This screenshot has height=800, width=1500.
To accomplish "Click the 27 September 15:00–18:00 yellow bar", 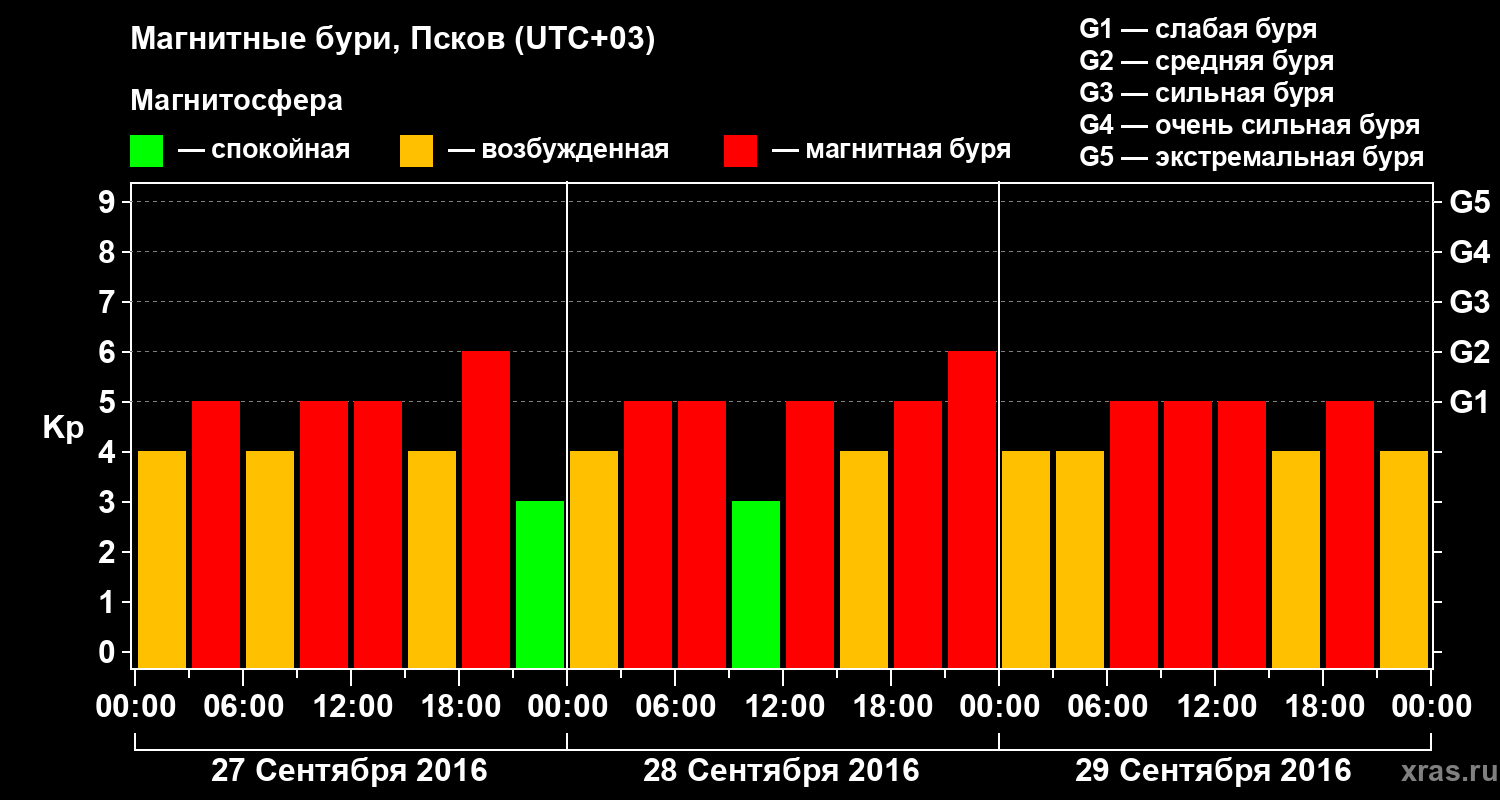I will click(x=432, y=559).
